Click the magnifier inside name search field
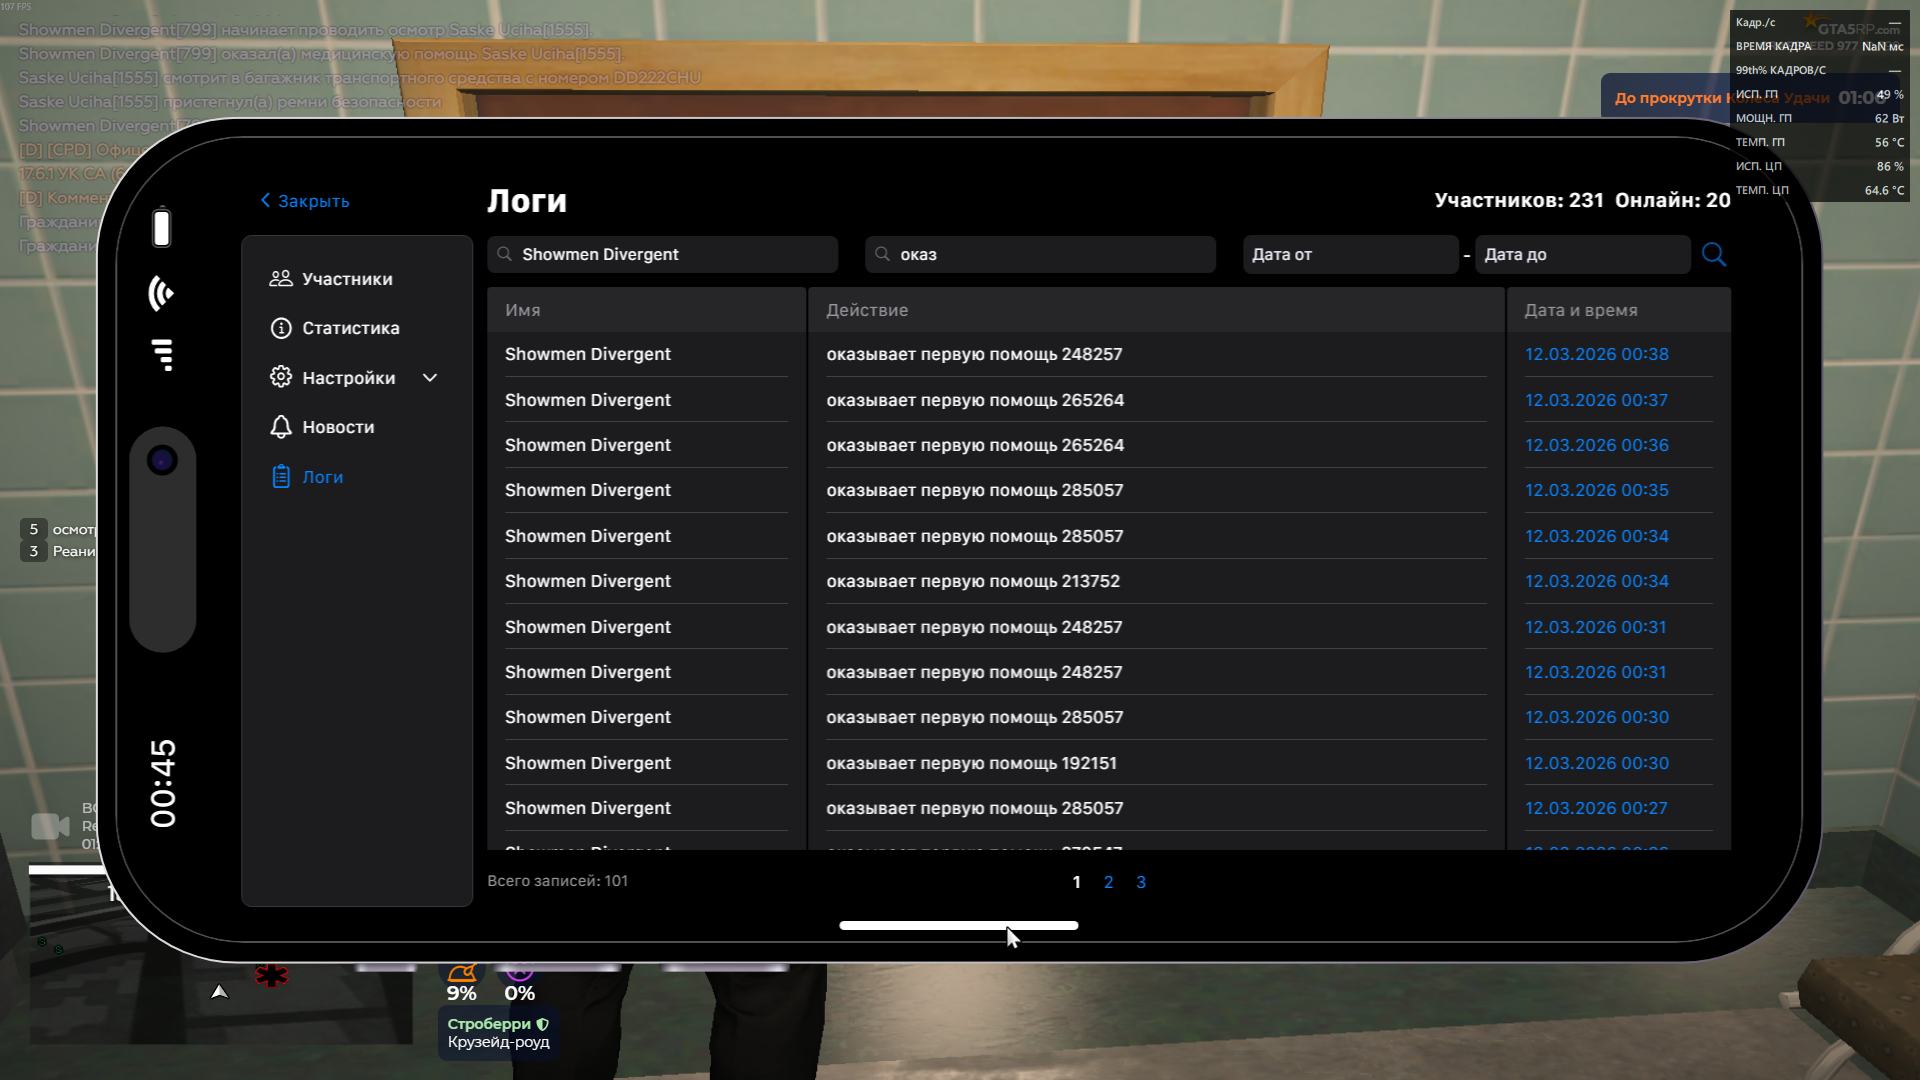1920x1080 pixels. tap(505, 254)
